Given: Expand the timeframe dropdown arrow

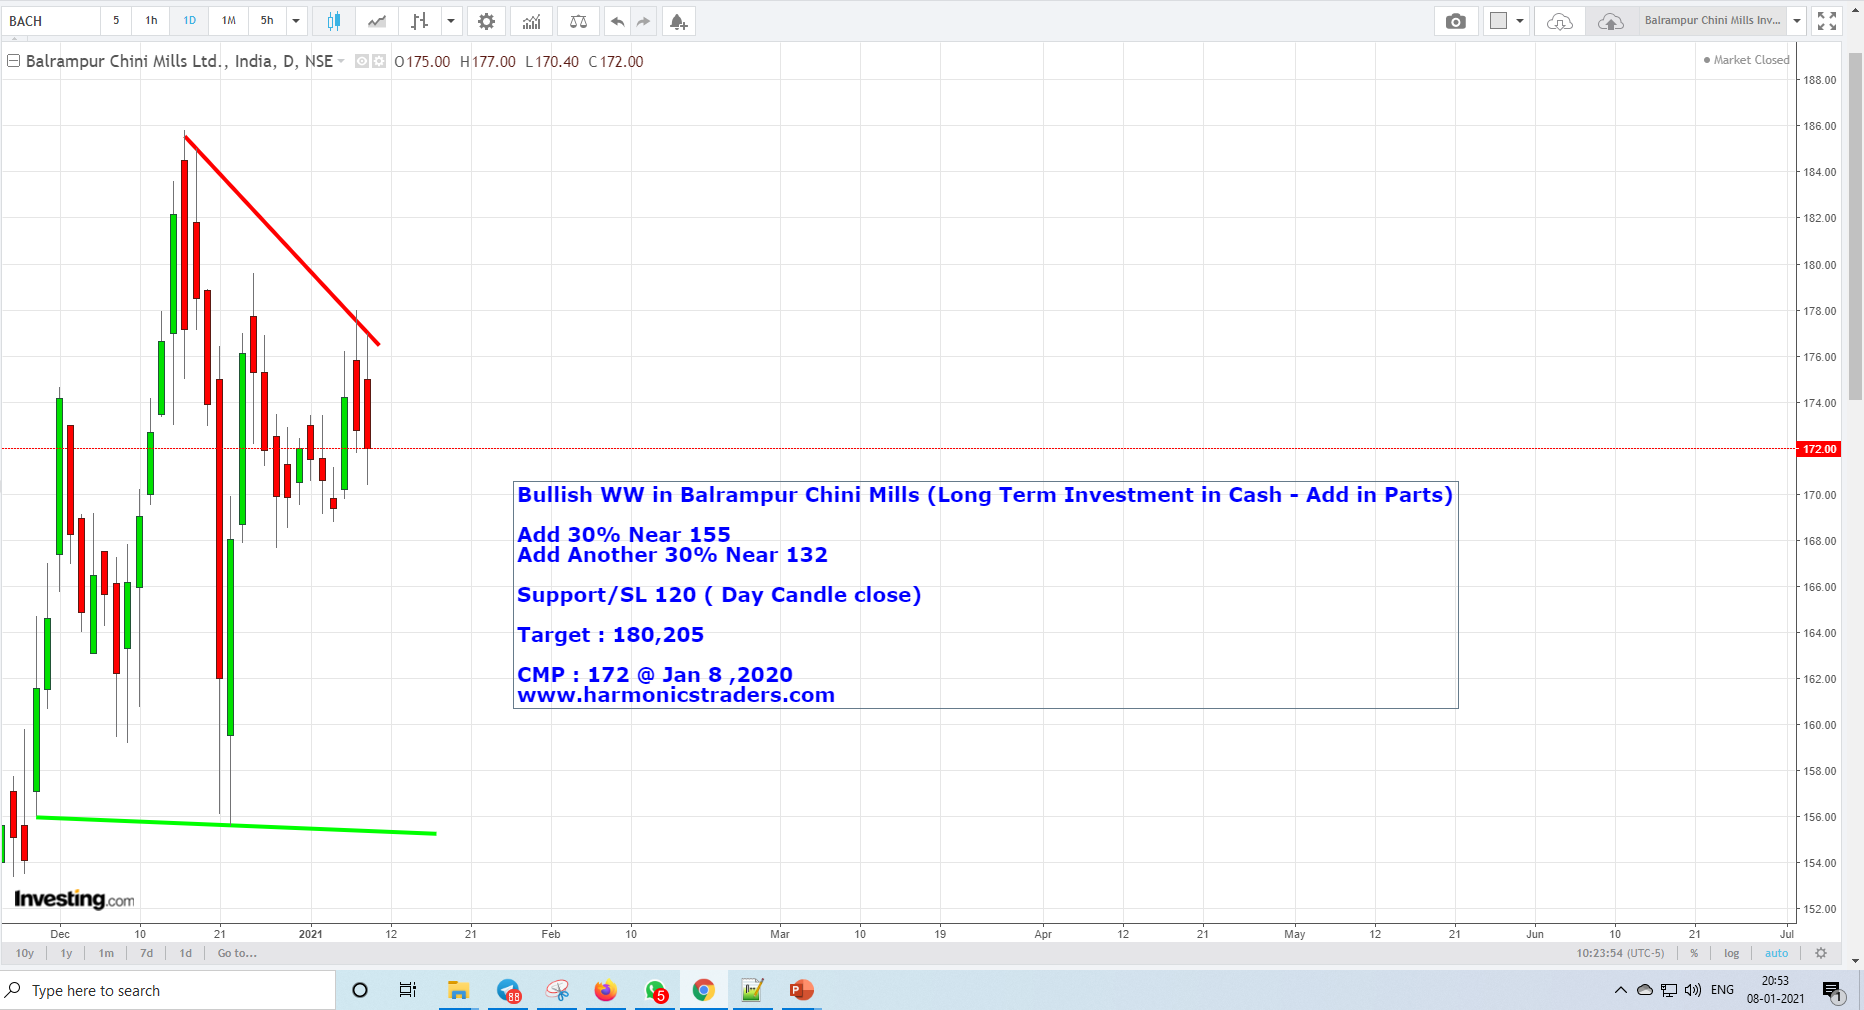Looking at the screenshot, I should (296, 20).
